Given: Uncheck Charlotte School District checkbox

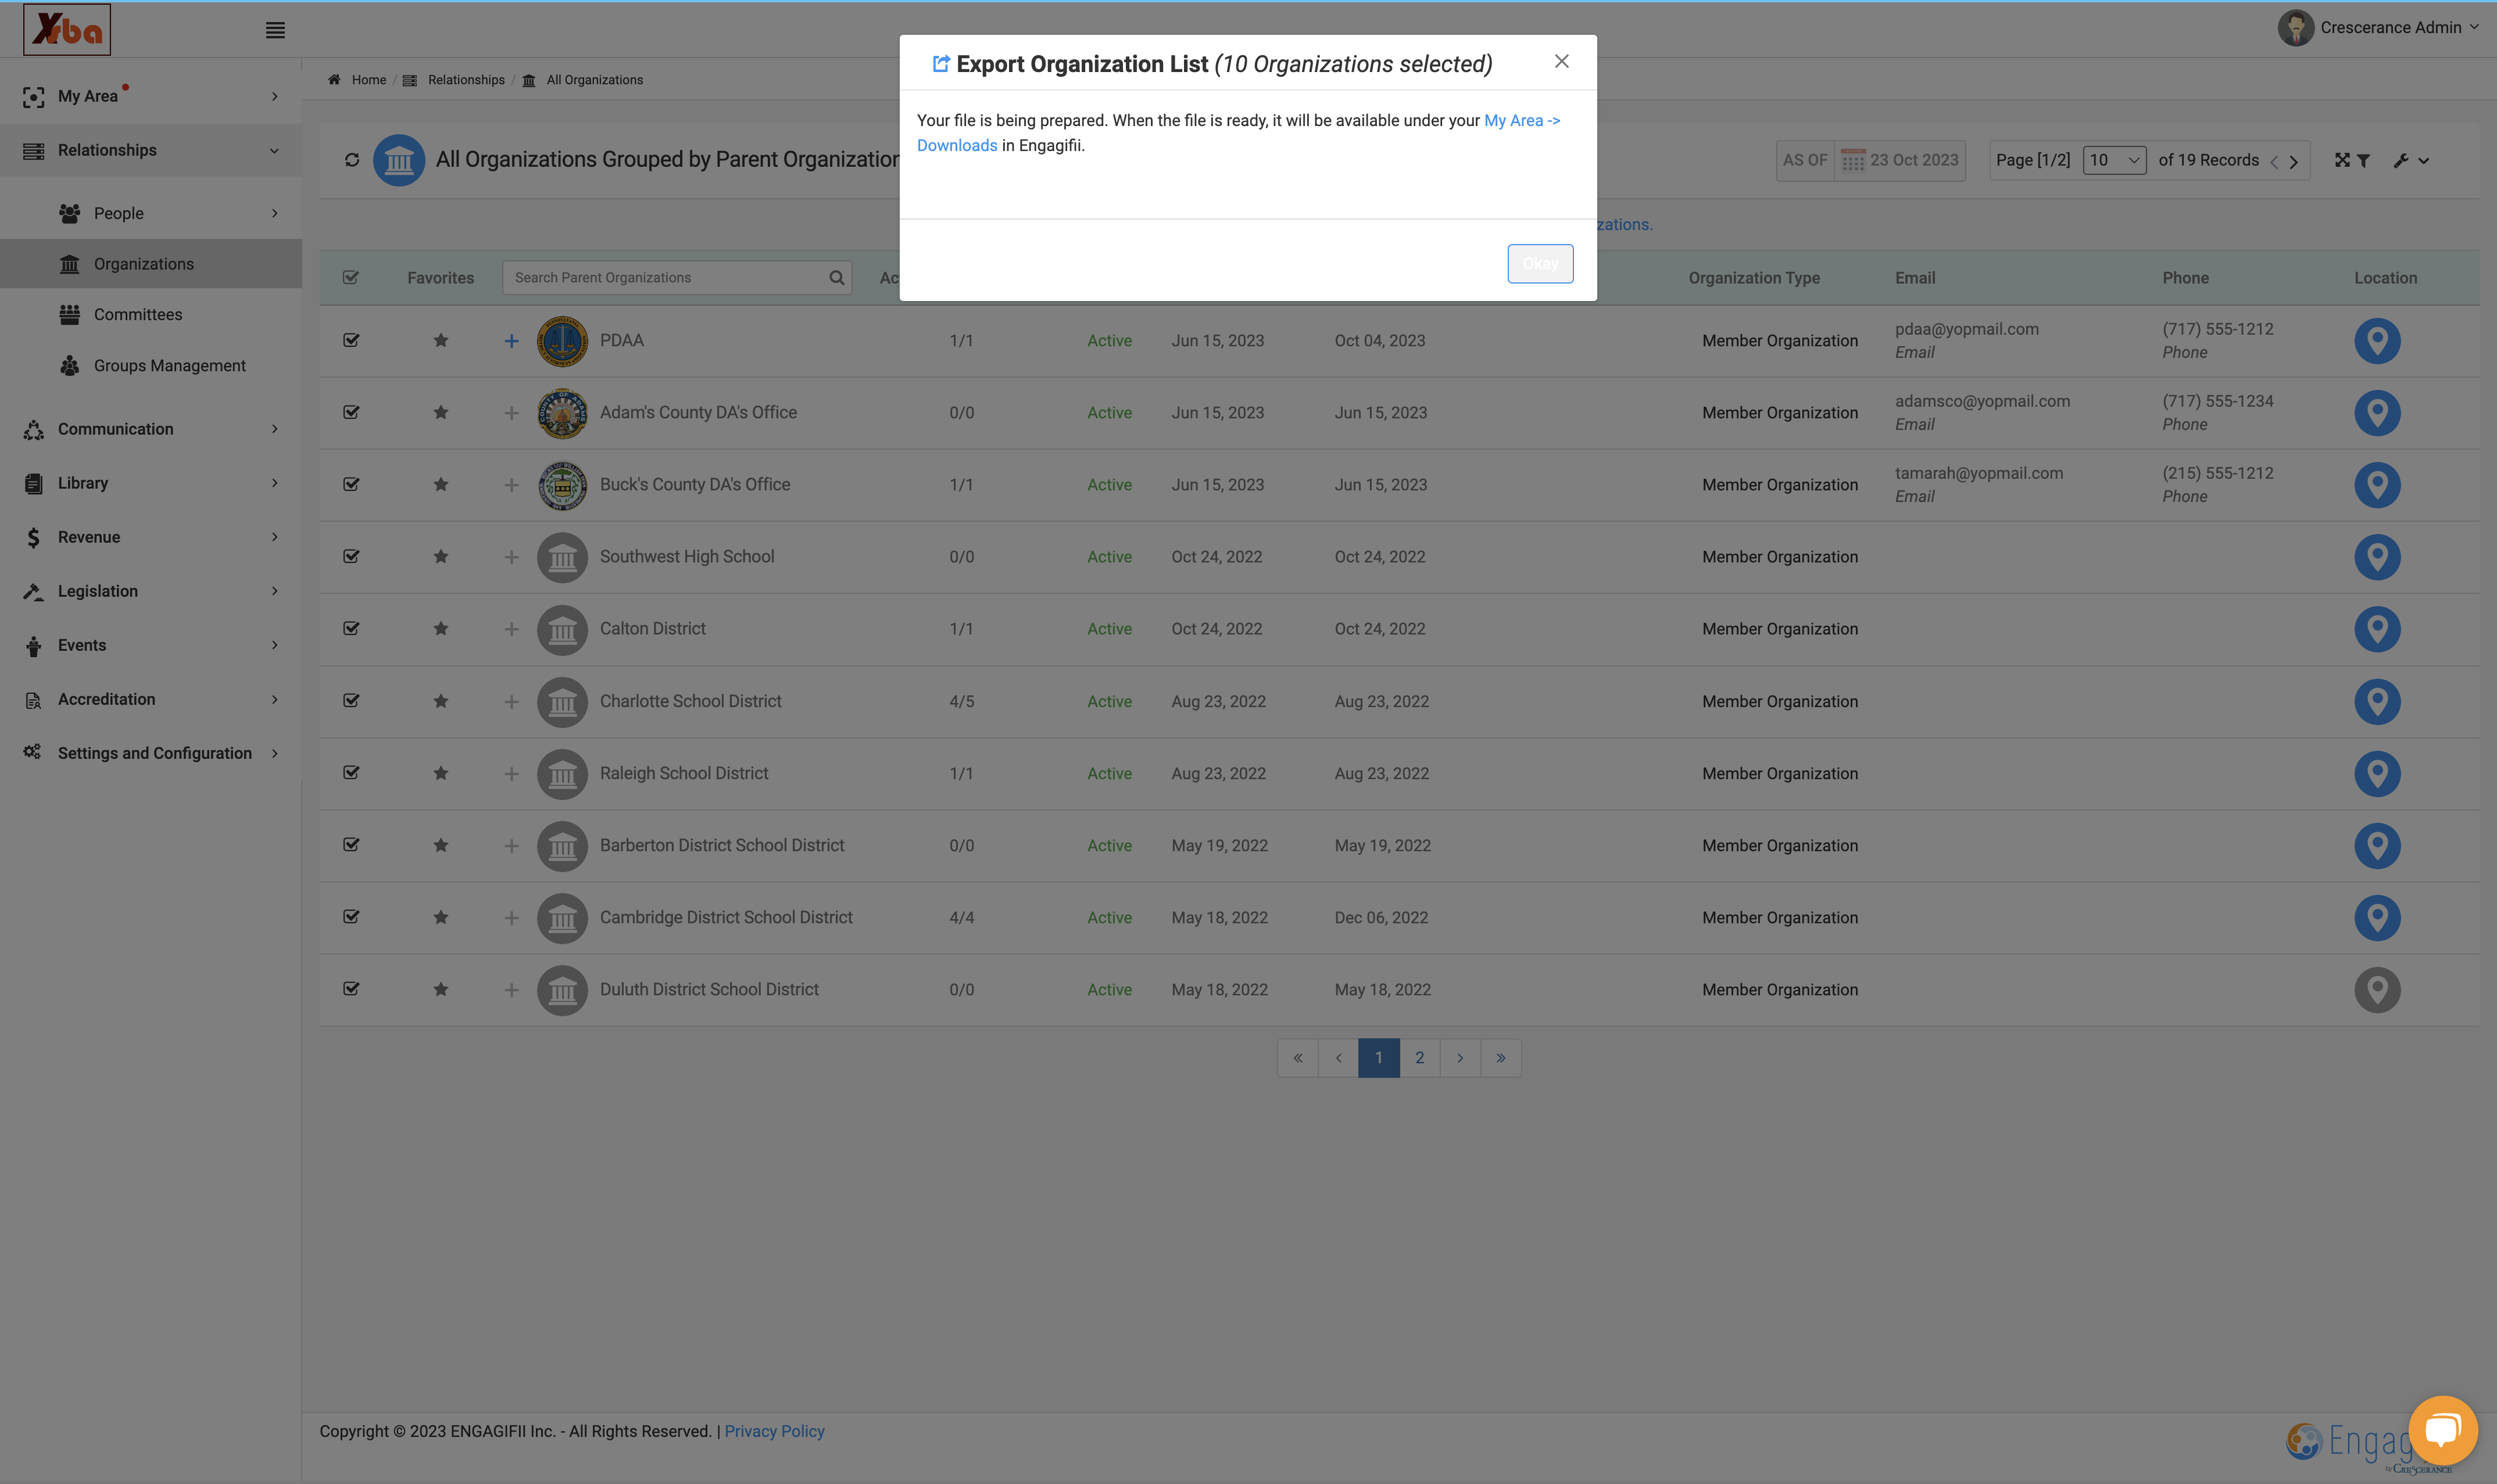Looking at the screenshot, I should (x=351, y=701).
